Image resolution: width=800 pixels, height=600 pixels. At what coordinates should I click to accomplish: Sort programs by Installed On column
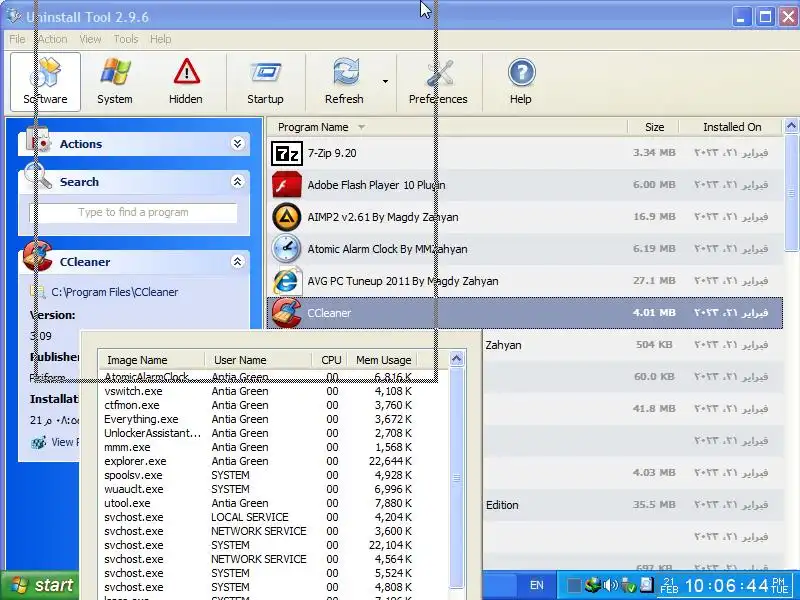coord(731,127)
